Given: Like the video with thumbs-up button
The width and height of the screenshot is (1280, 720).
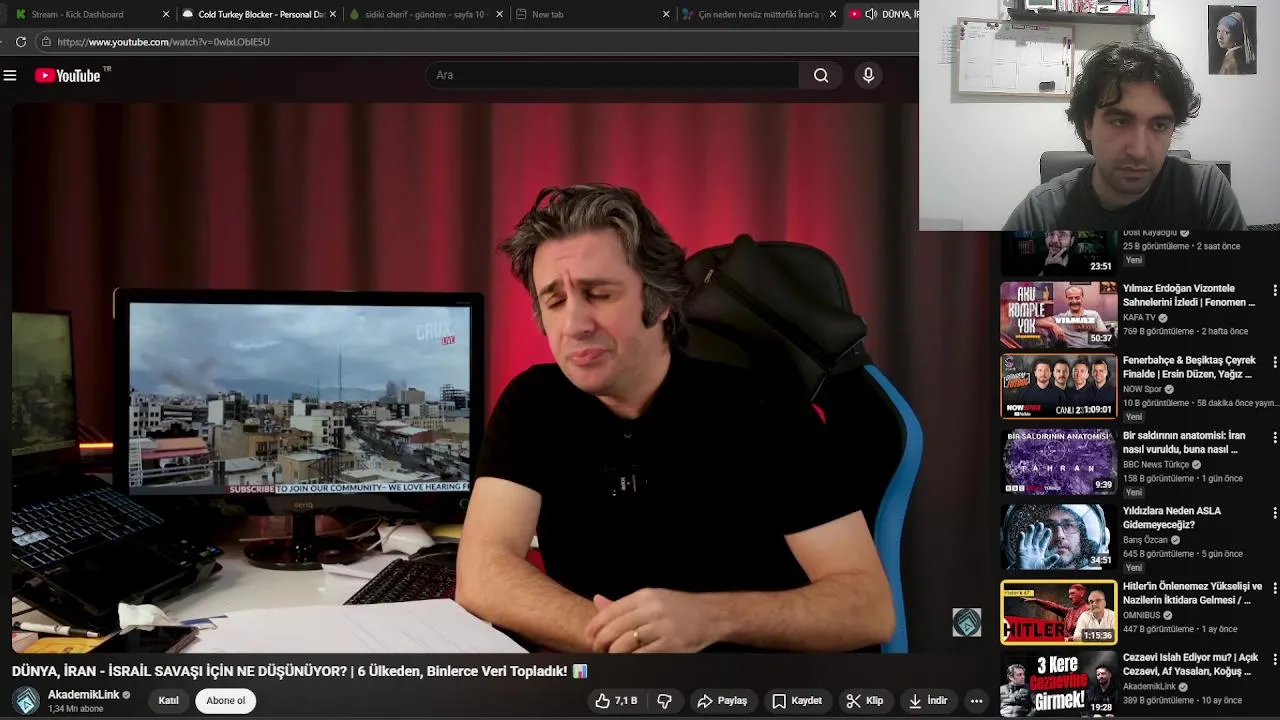Looking at the screenshot, I should point(616,701).
